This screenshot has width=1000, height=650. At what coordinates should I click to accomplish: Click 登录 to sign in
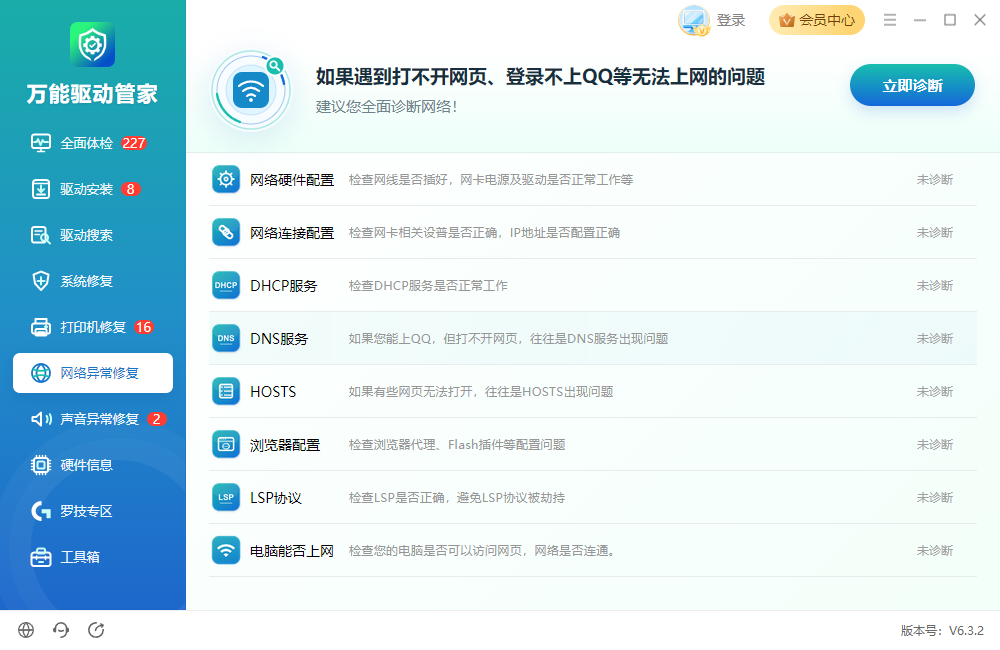[730, 20]
